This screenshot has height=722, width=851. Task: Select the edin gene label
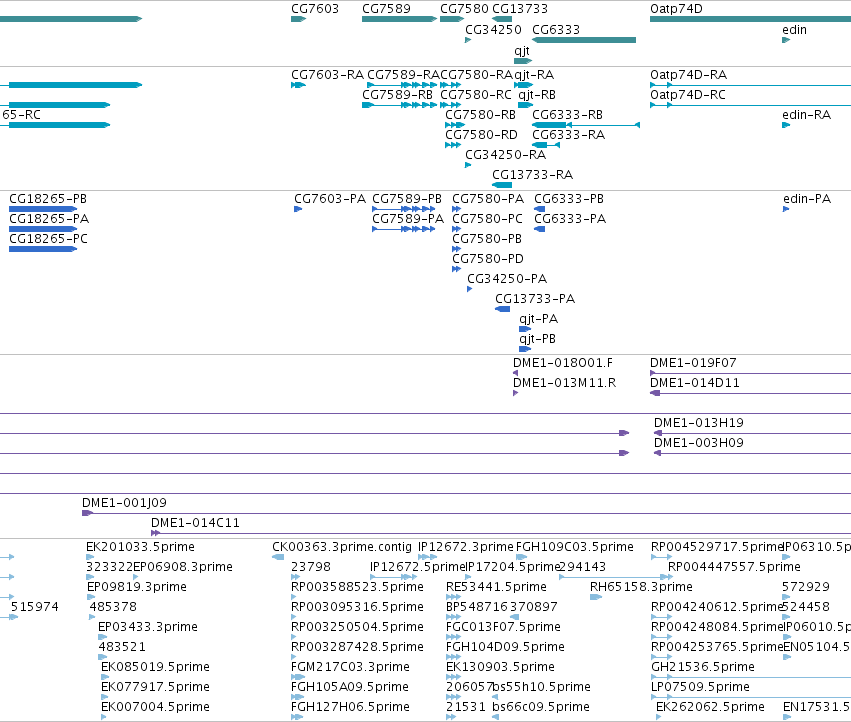[794, 29]
